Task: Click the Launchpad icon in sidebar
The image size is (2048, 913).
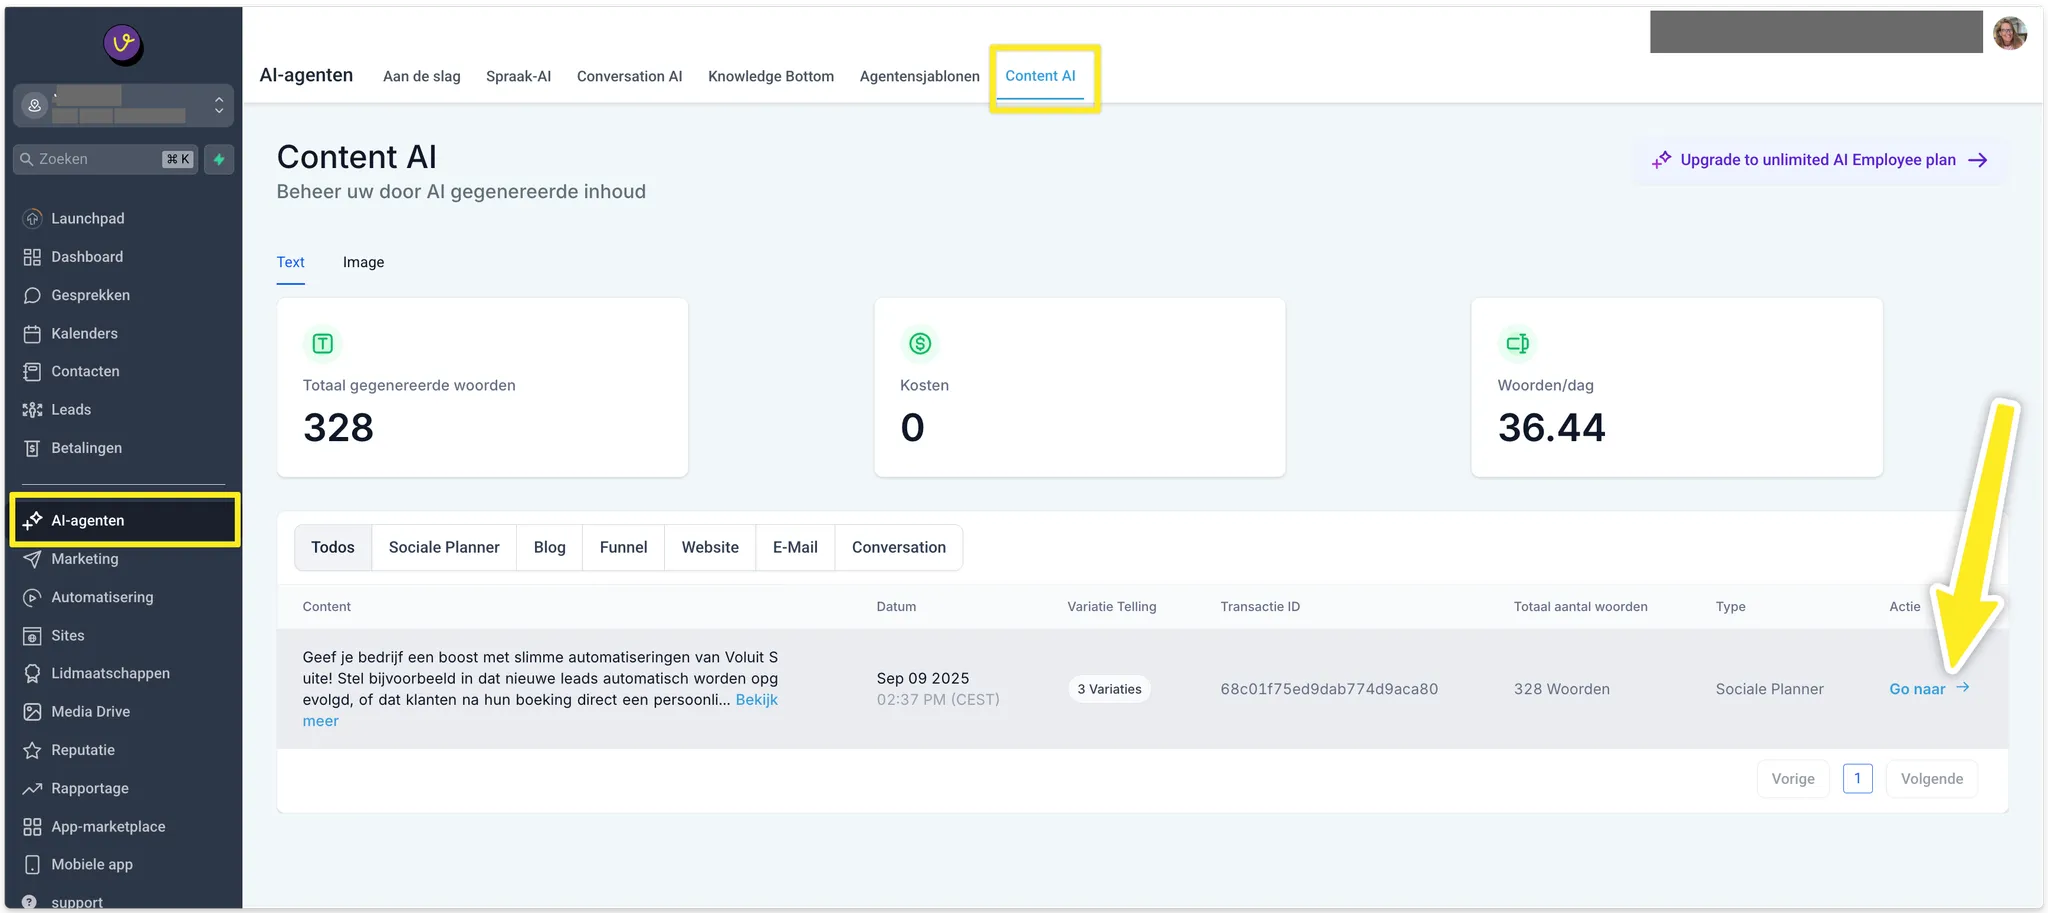Action: [32, 218]
